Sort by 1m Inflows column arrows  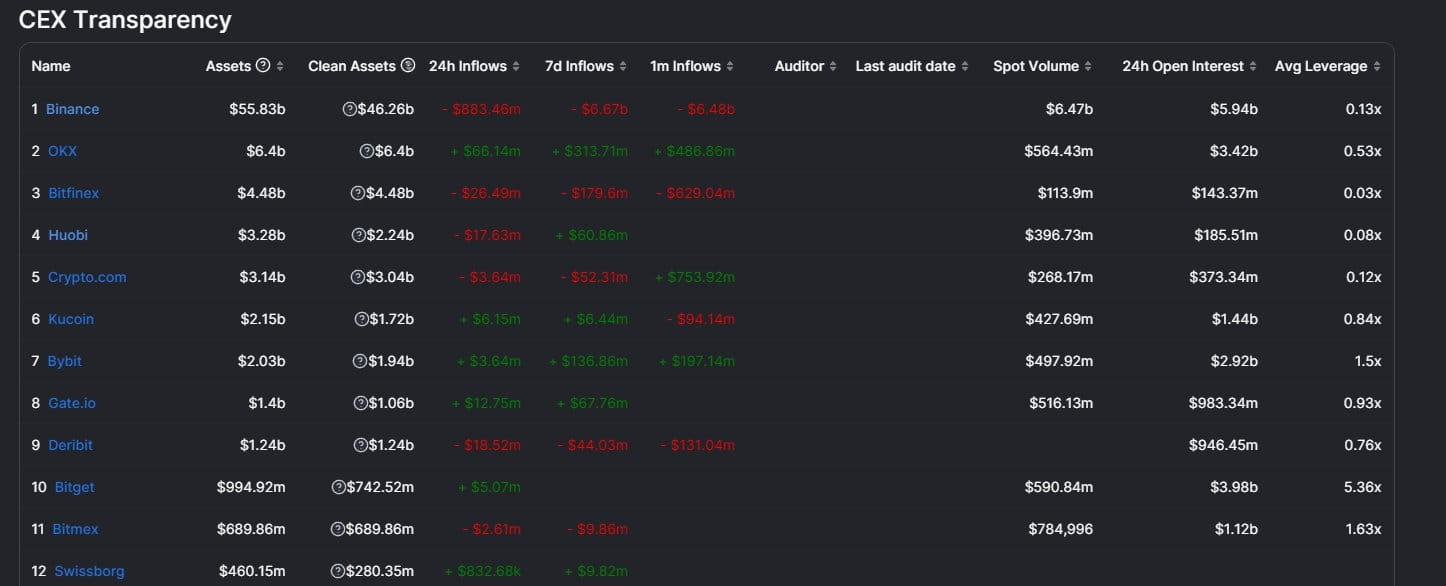pos(730,66)
